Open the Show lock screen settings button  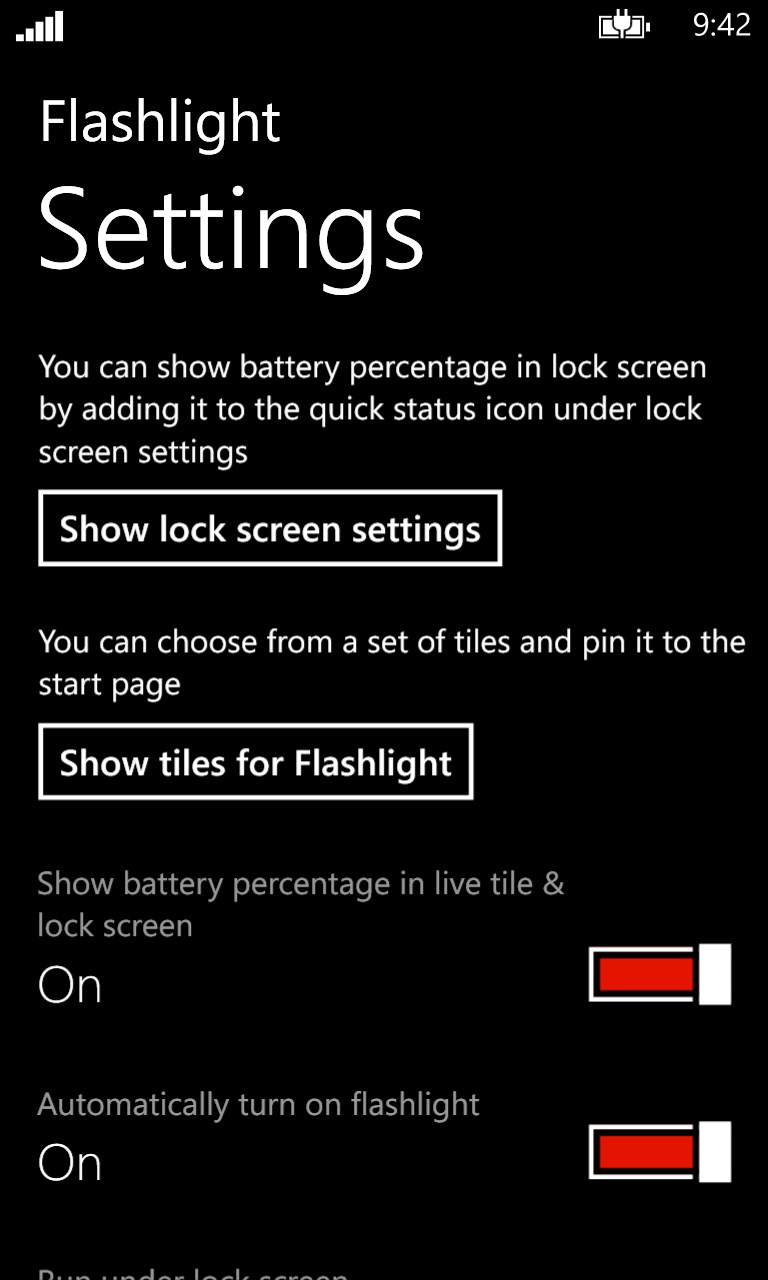pos(270,529)
